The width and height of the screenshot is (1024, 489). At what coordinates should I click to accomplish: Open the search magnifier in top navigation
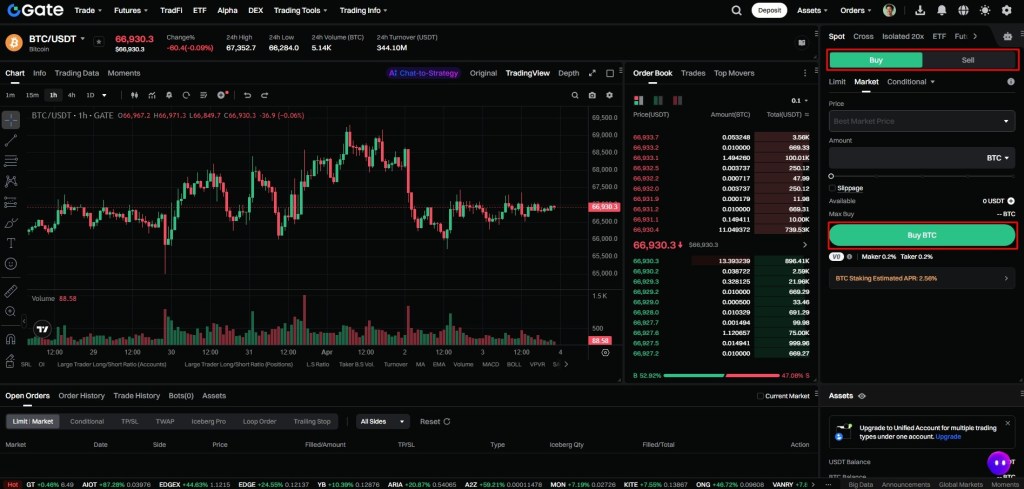point(736,10)
